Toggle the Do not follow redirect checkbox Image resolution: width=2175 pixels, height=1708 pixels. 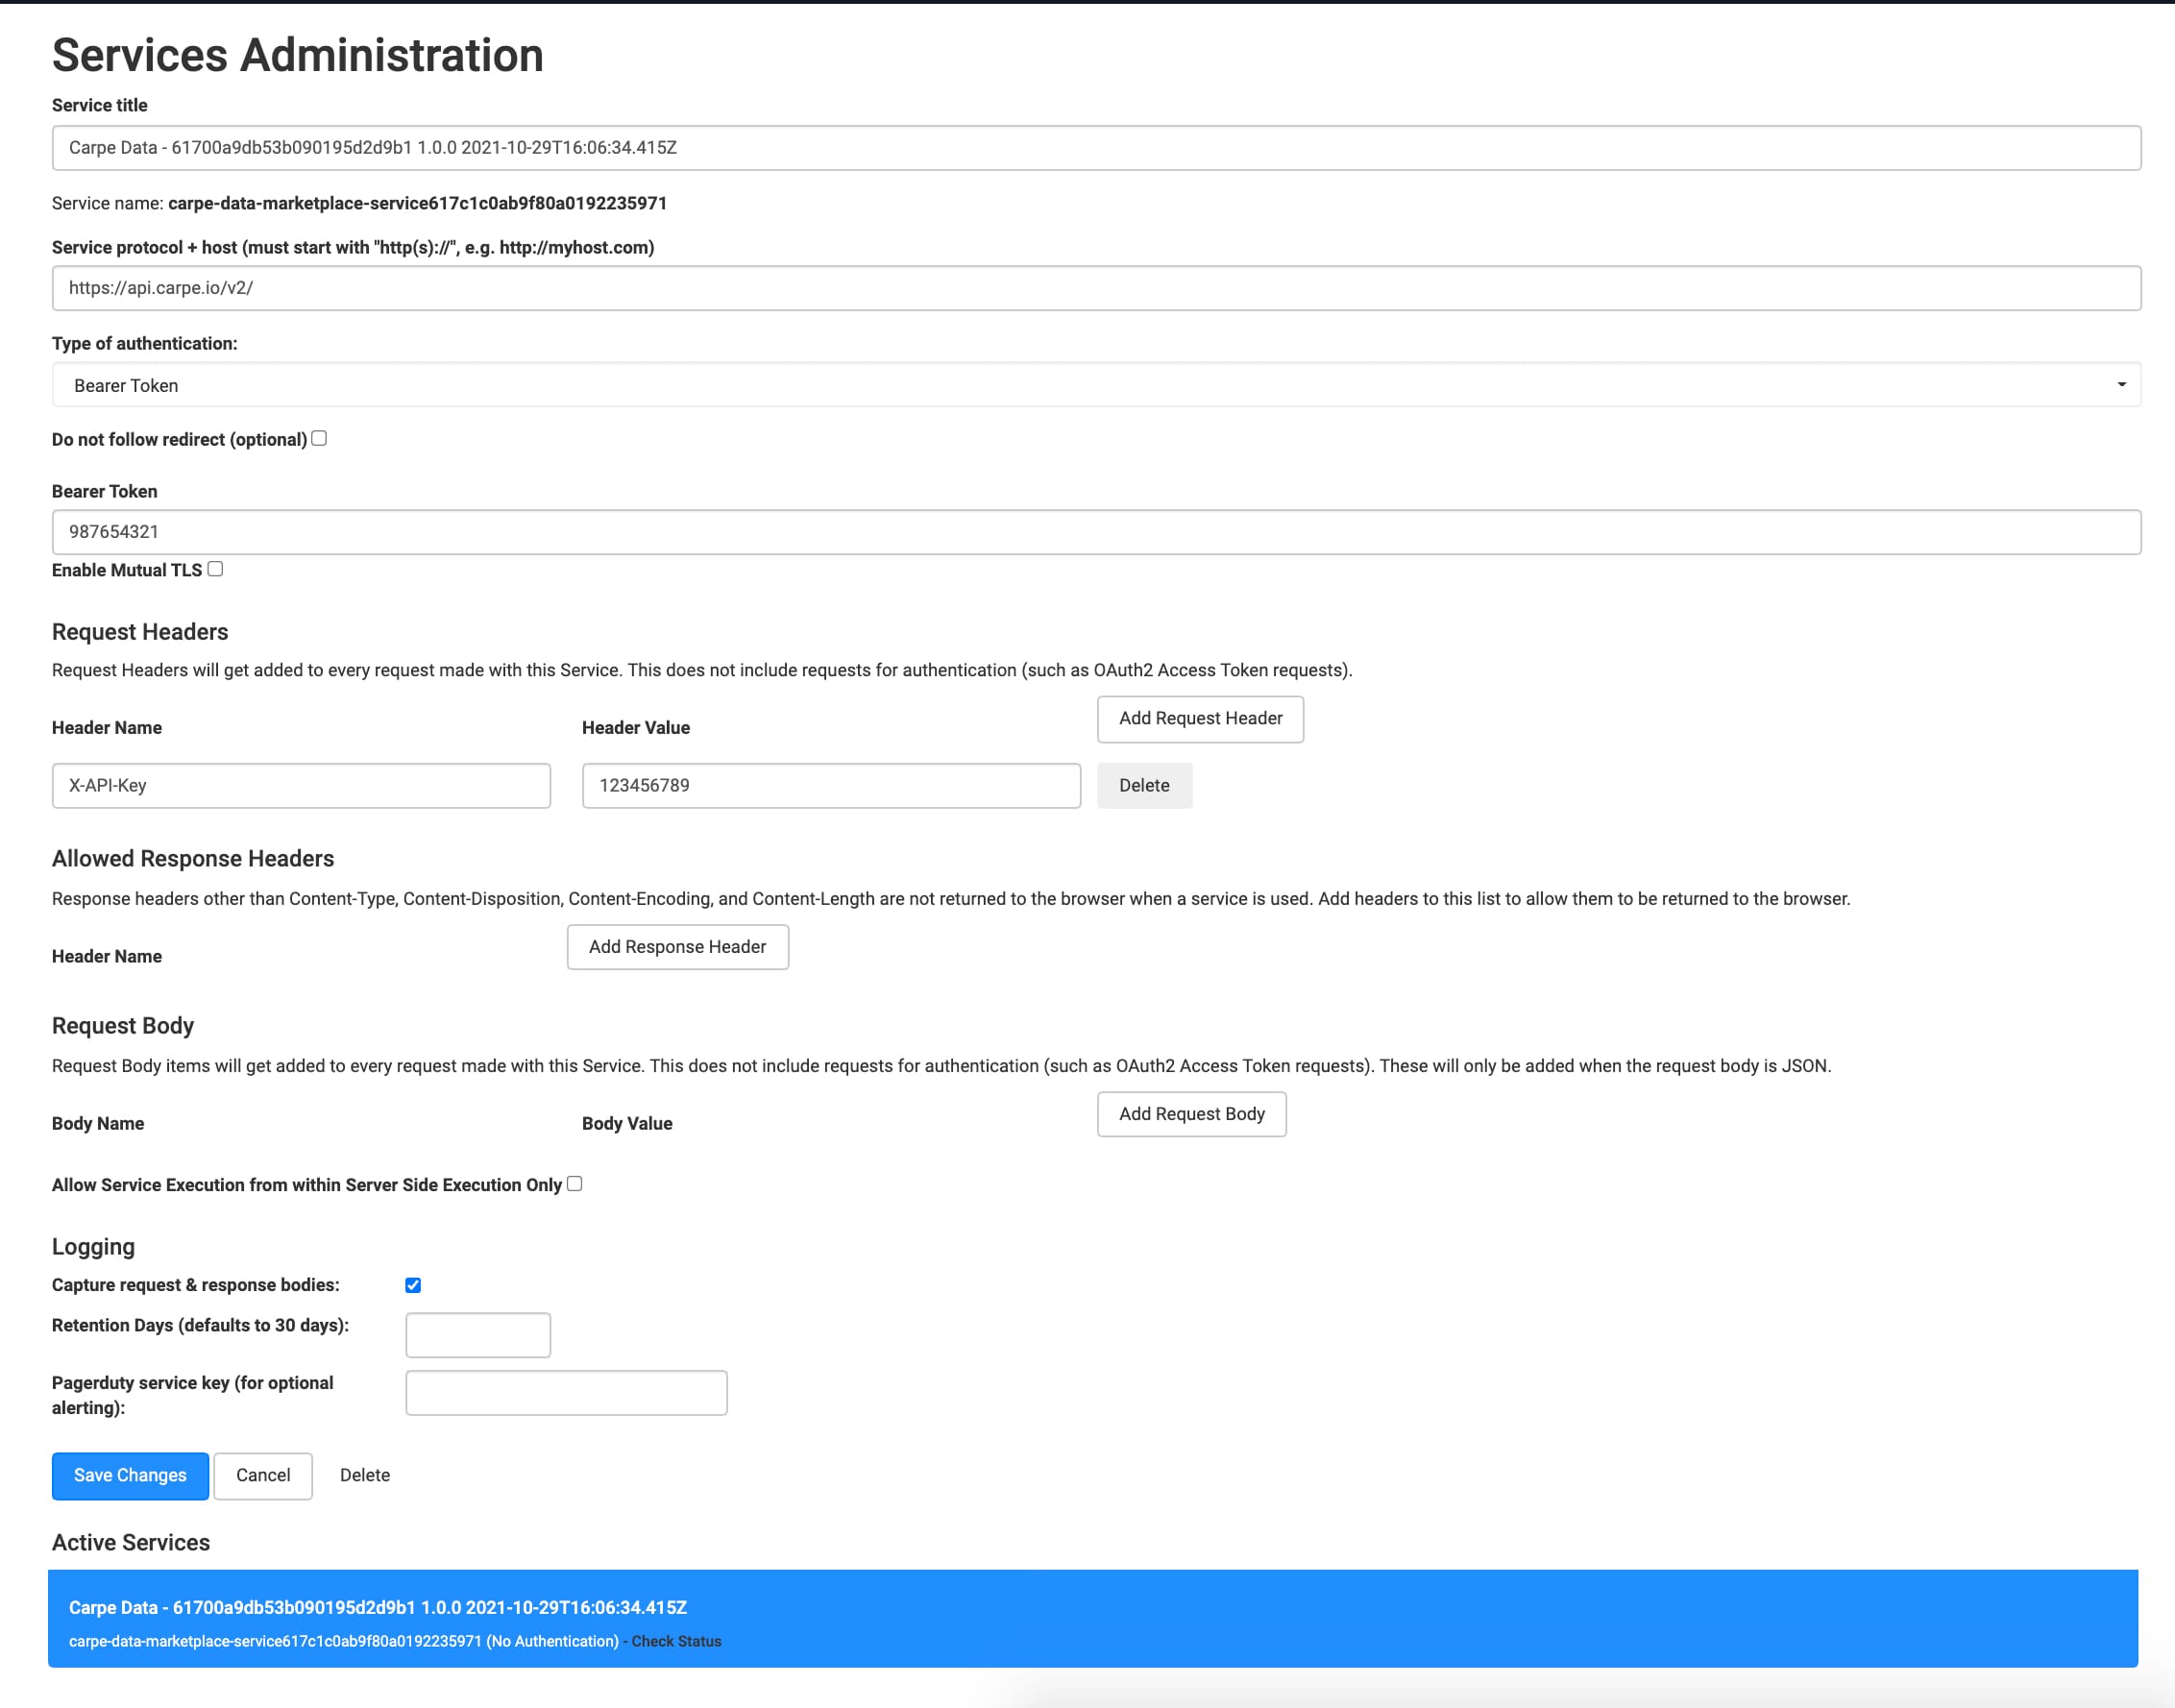coord(319,438)
